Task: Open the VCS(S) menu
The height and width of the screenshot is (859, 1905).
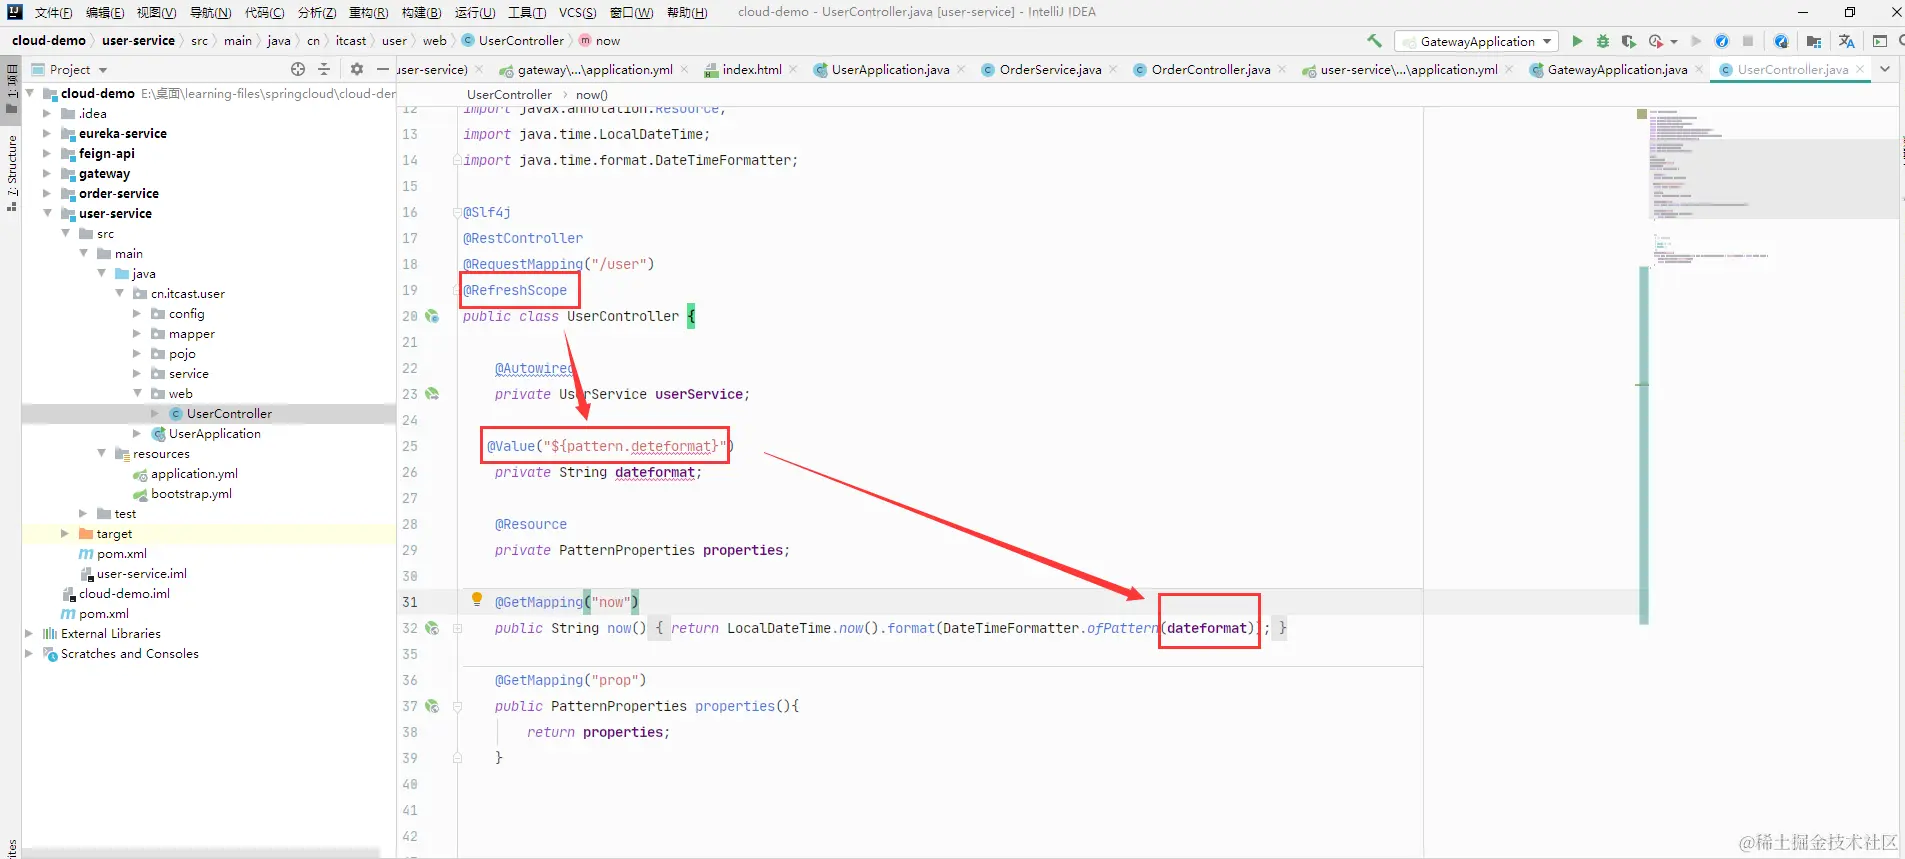Action: (x=578, y=13)
